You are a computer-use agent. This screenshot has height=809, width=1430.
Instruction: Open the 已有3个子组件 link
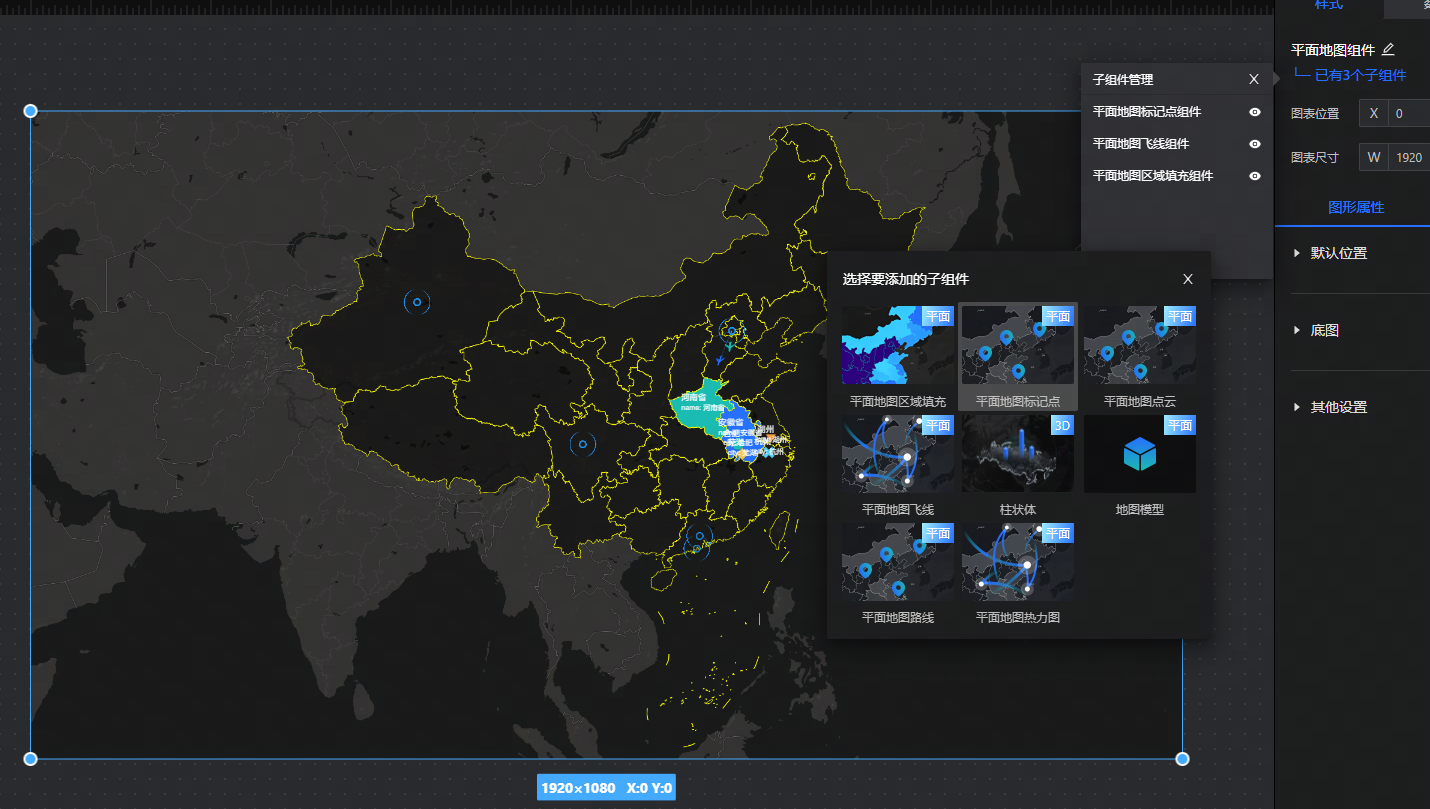pos(1359,75)
